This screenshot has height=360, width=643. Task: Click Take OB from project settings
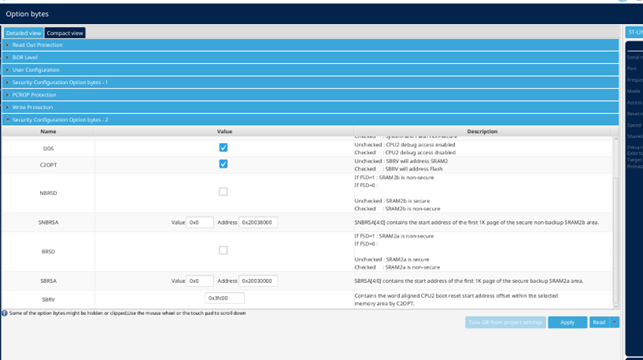505,322
